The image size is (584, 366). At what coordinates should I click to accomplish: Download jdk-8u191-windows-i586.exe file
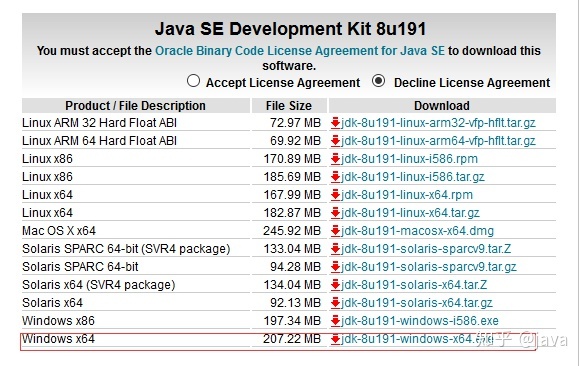pos(420,321)
